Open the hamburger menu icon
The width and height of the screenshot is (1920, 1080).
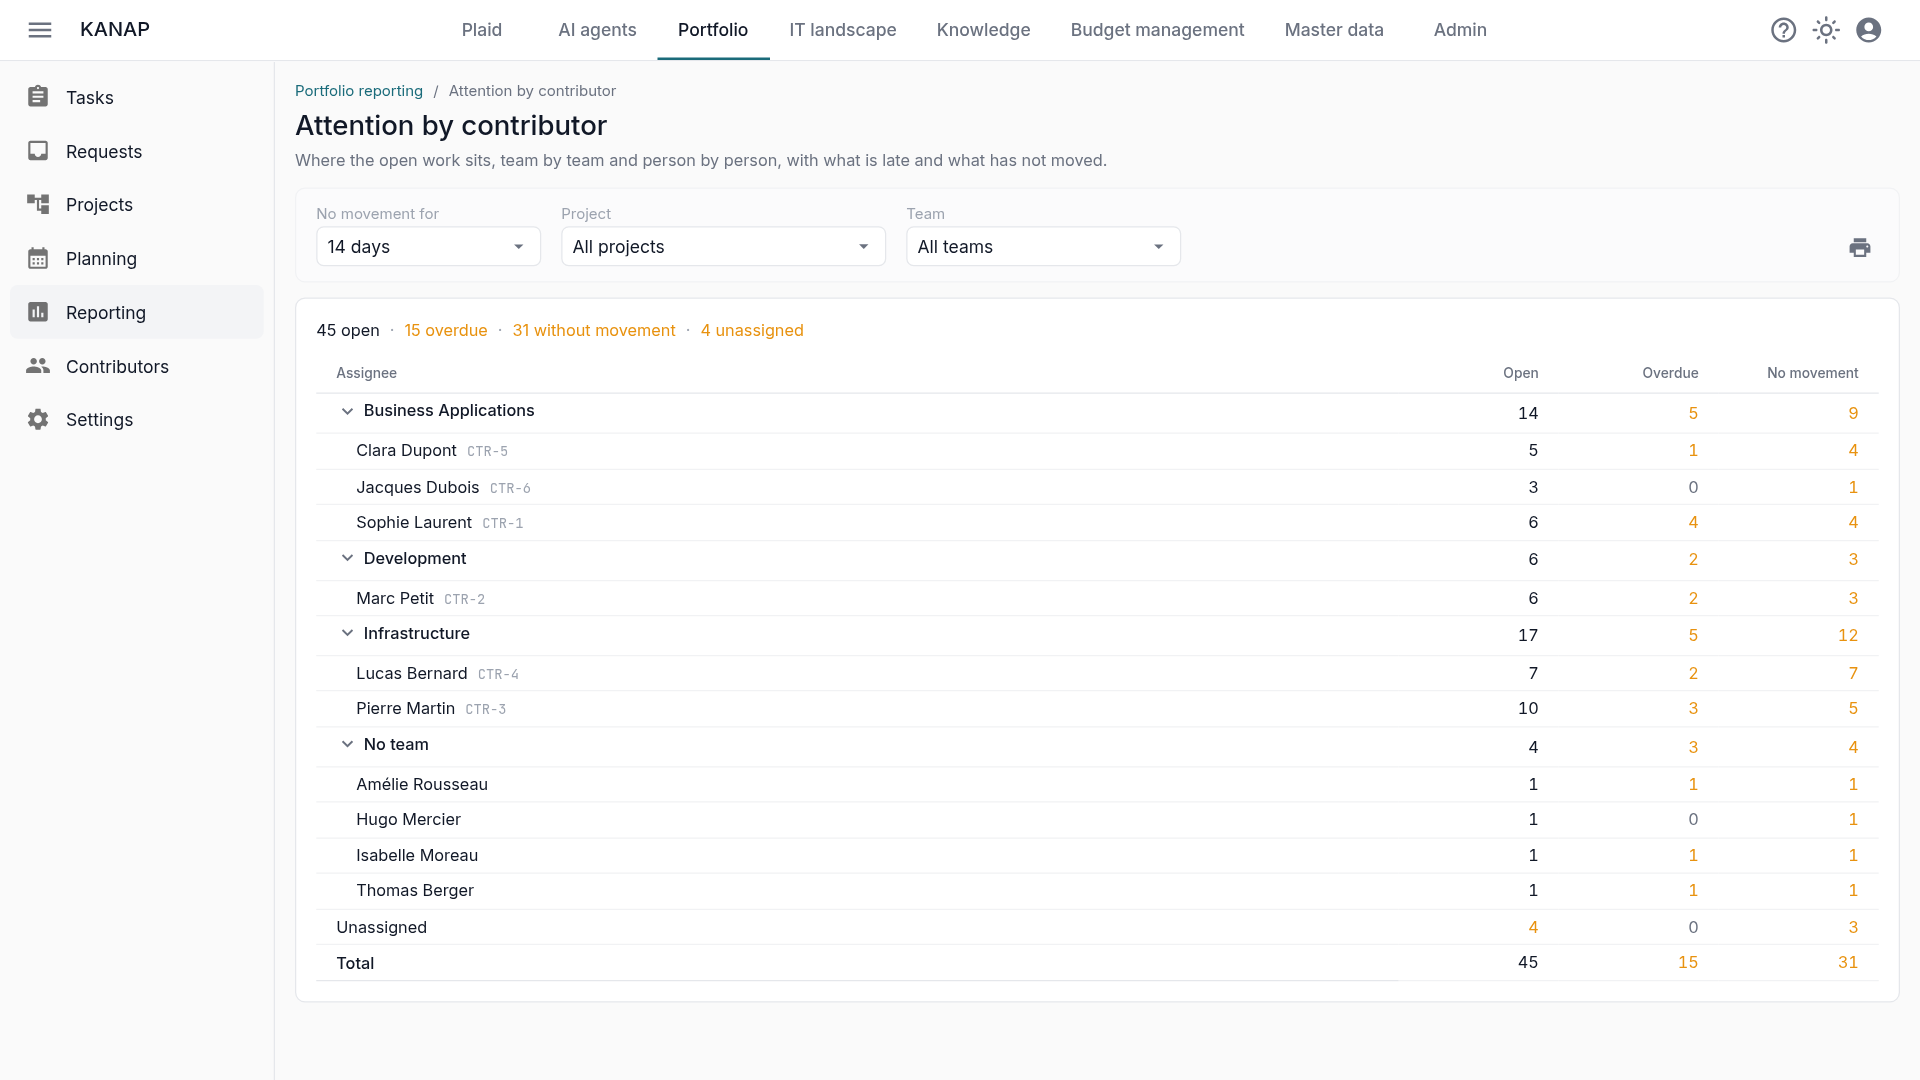[40, 30]
